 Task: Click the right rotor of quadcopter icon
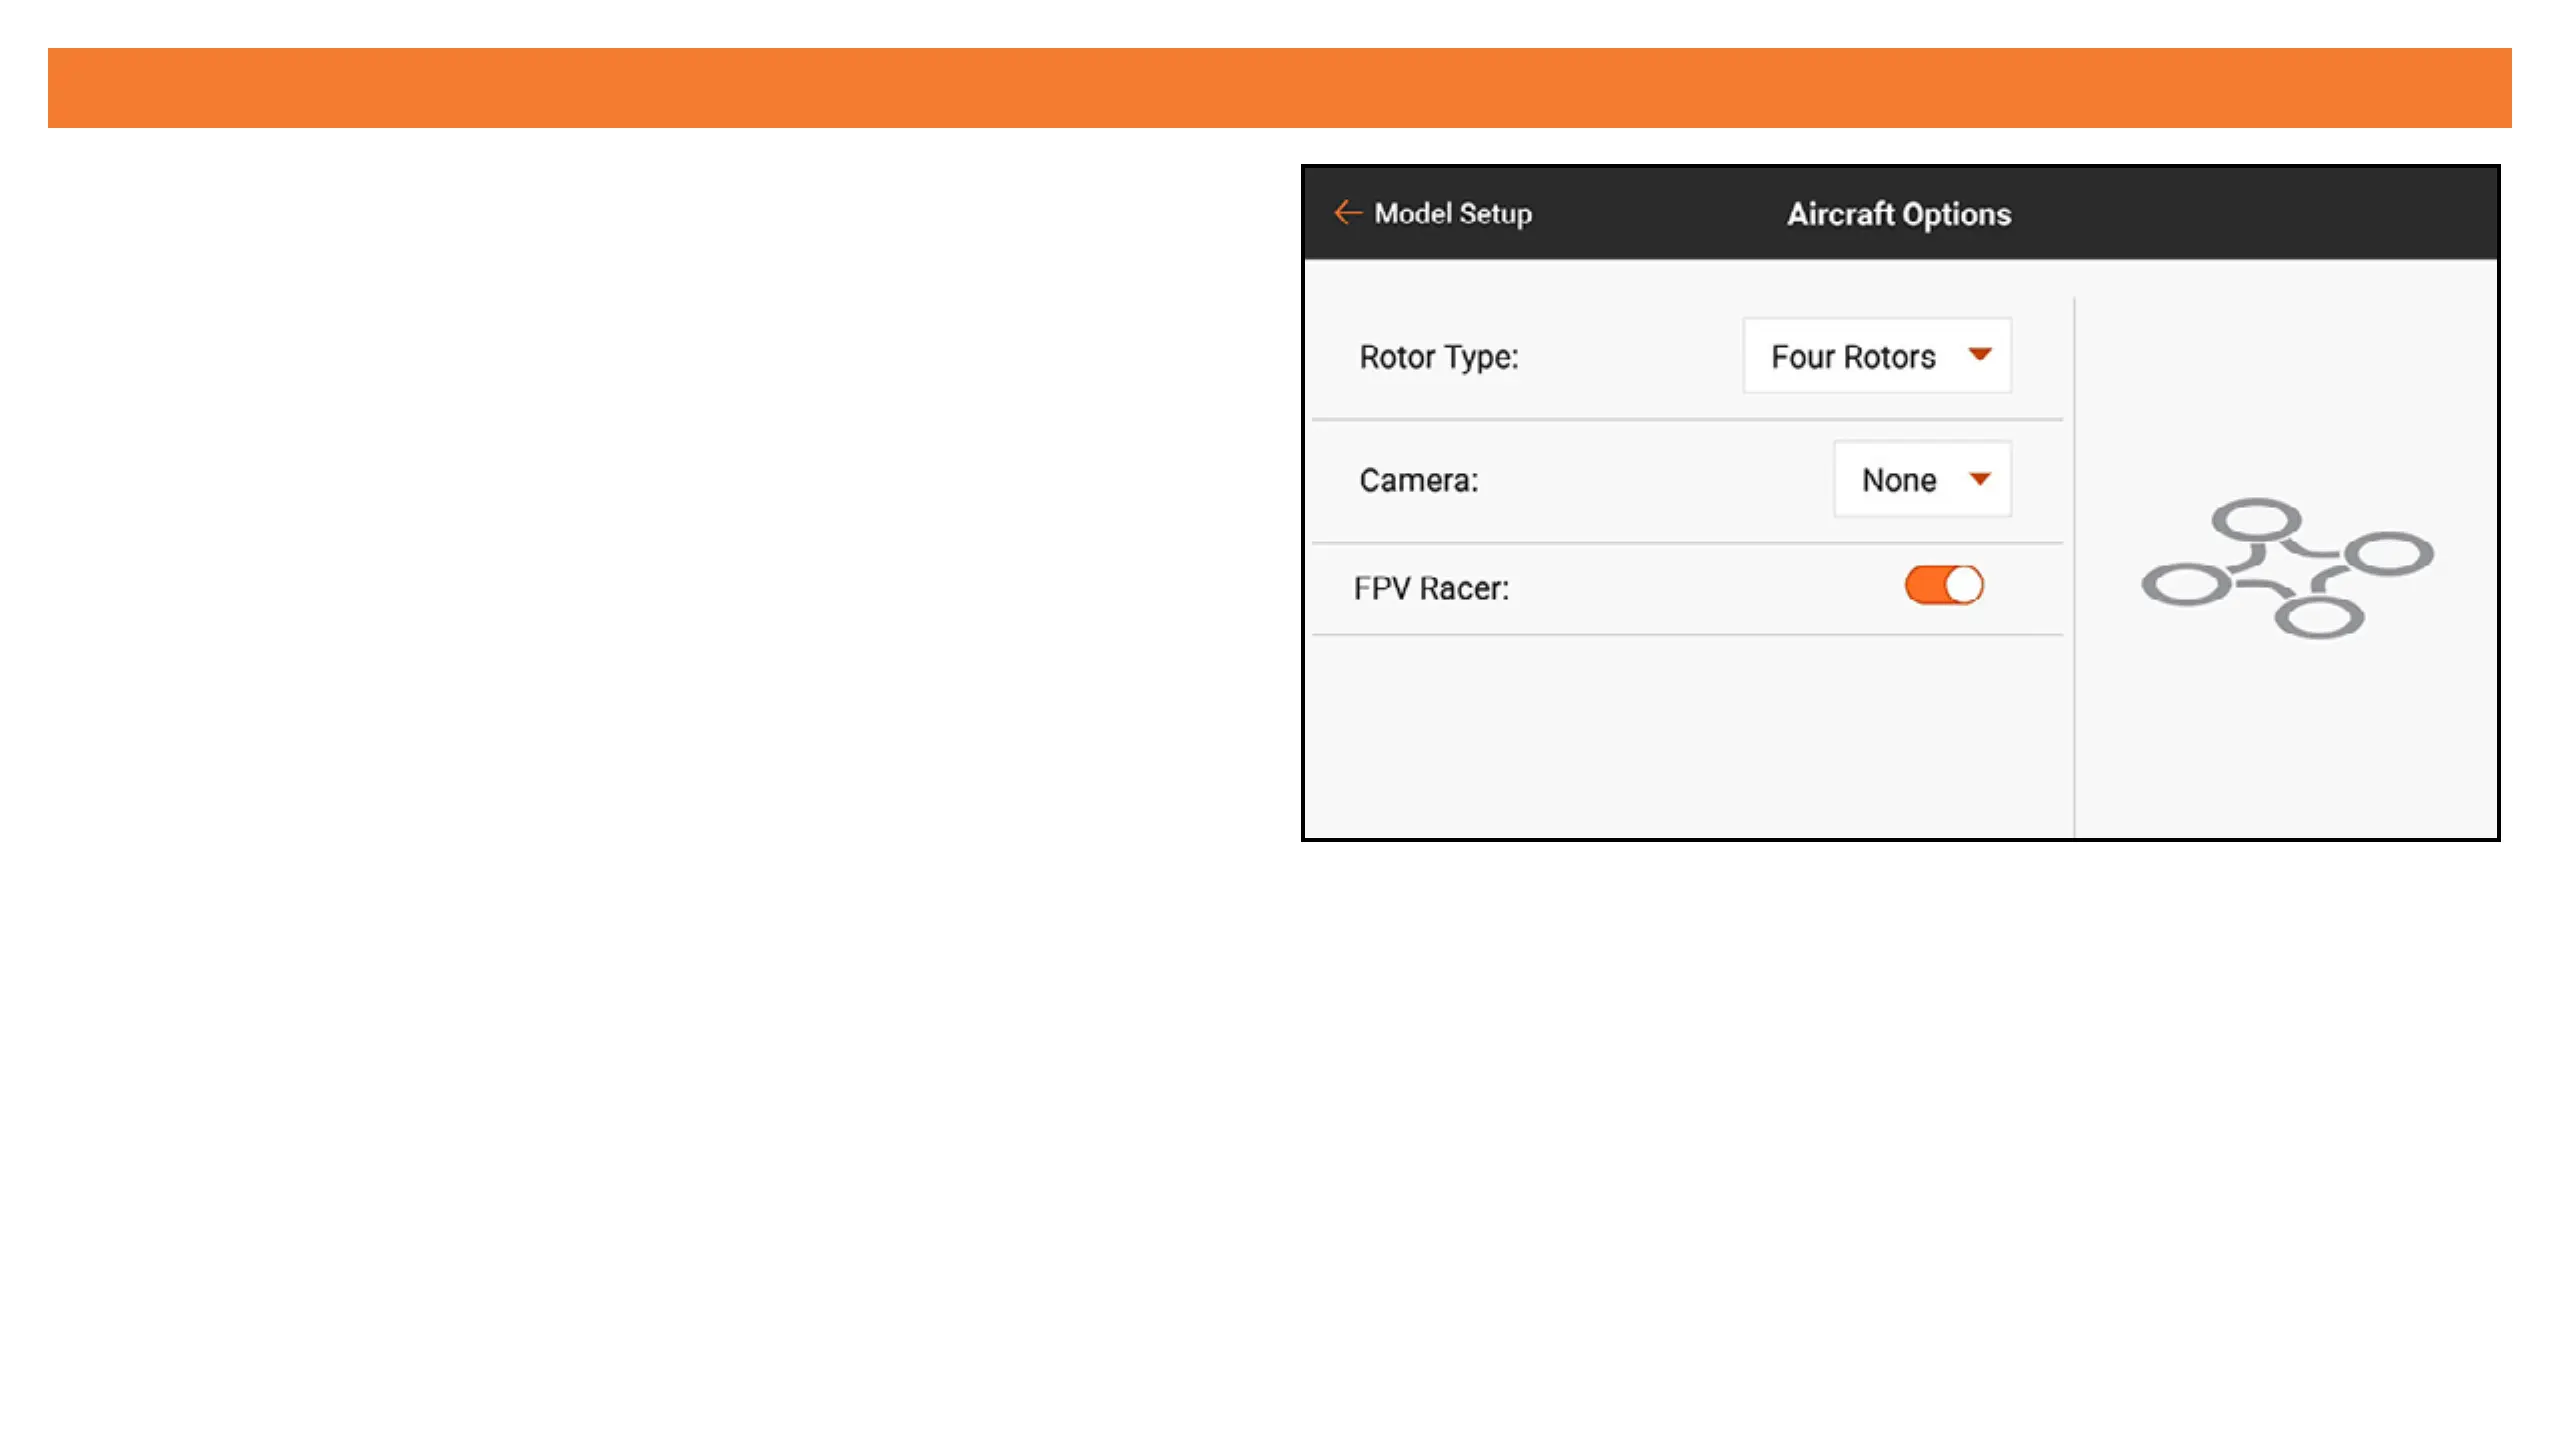point(2389,553)
